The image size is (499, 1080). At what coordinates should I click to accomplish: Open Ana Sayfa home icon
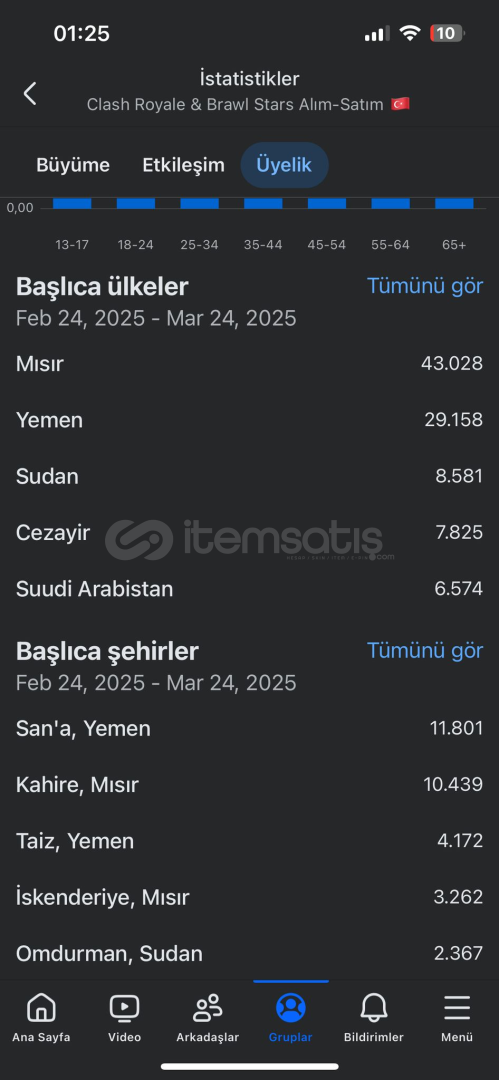click(41, 1008)
